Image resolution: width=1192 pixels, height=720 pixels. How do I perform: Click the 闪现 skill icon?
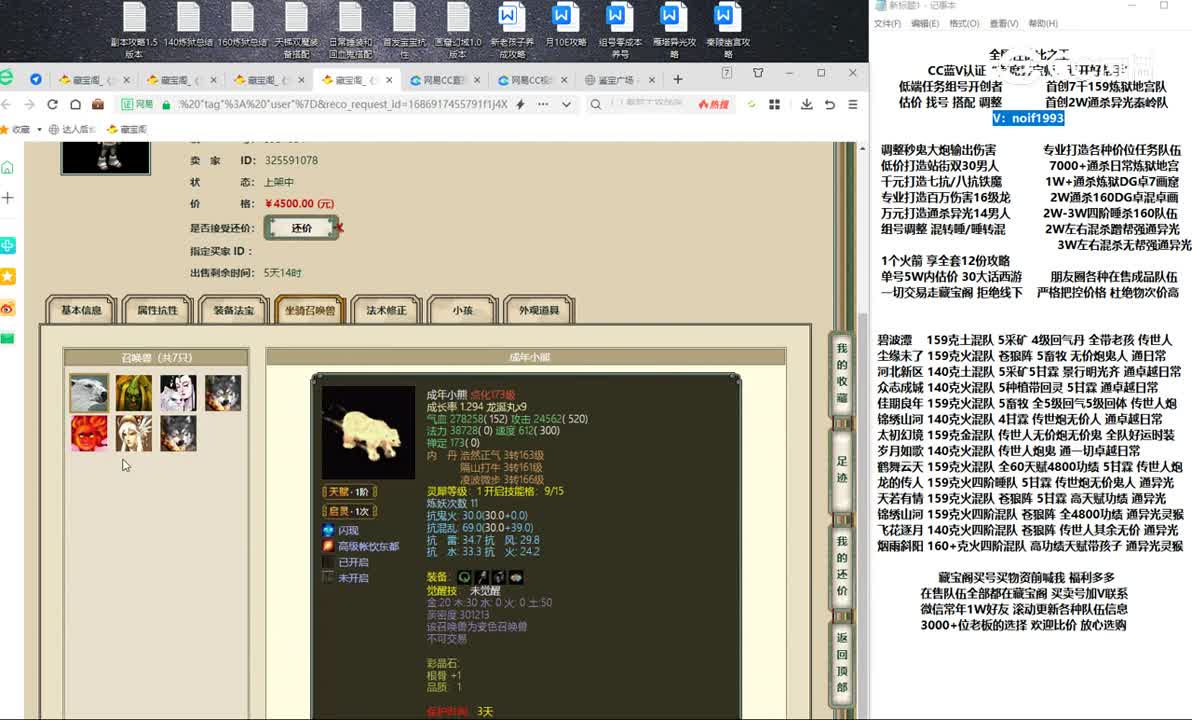[328, 530]
